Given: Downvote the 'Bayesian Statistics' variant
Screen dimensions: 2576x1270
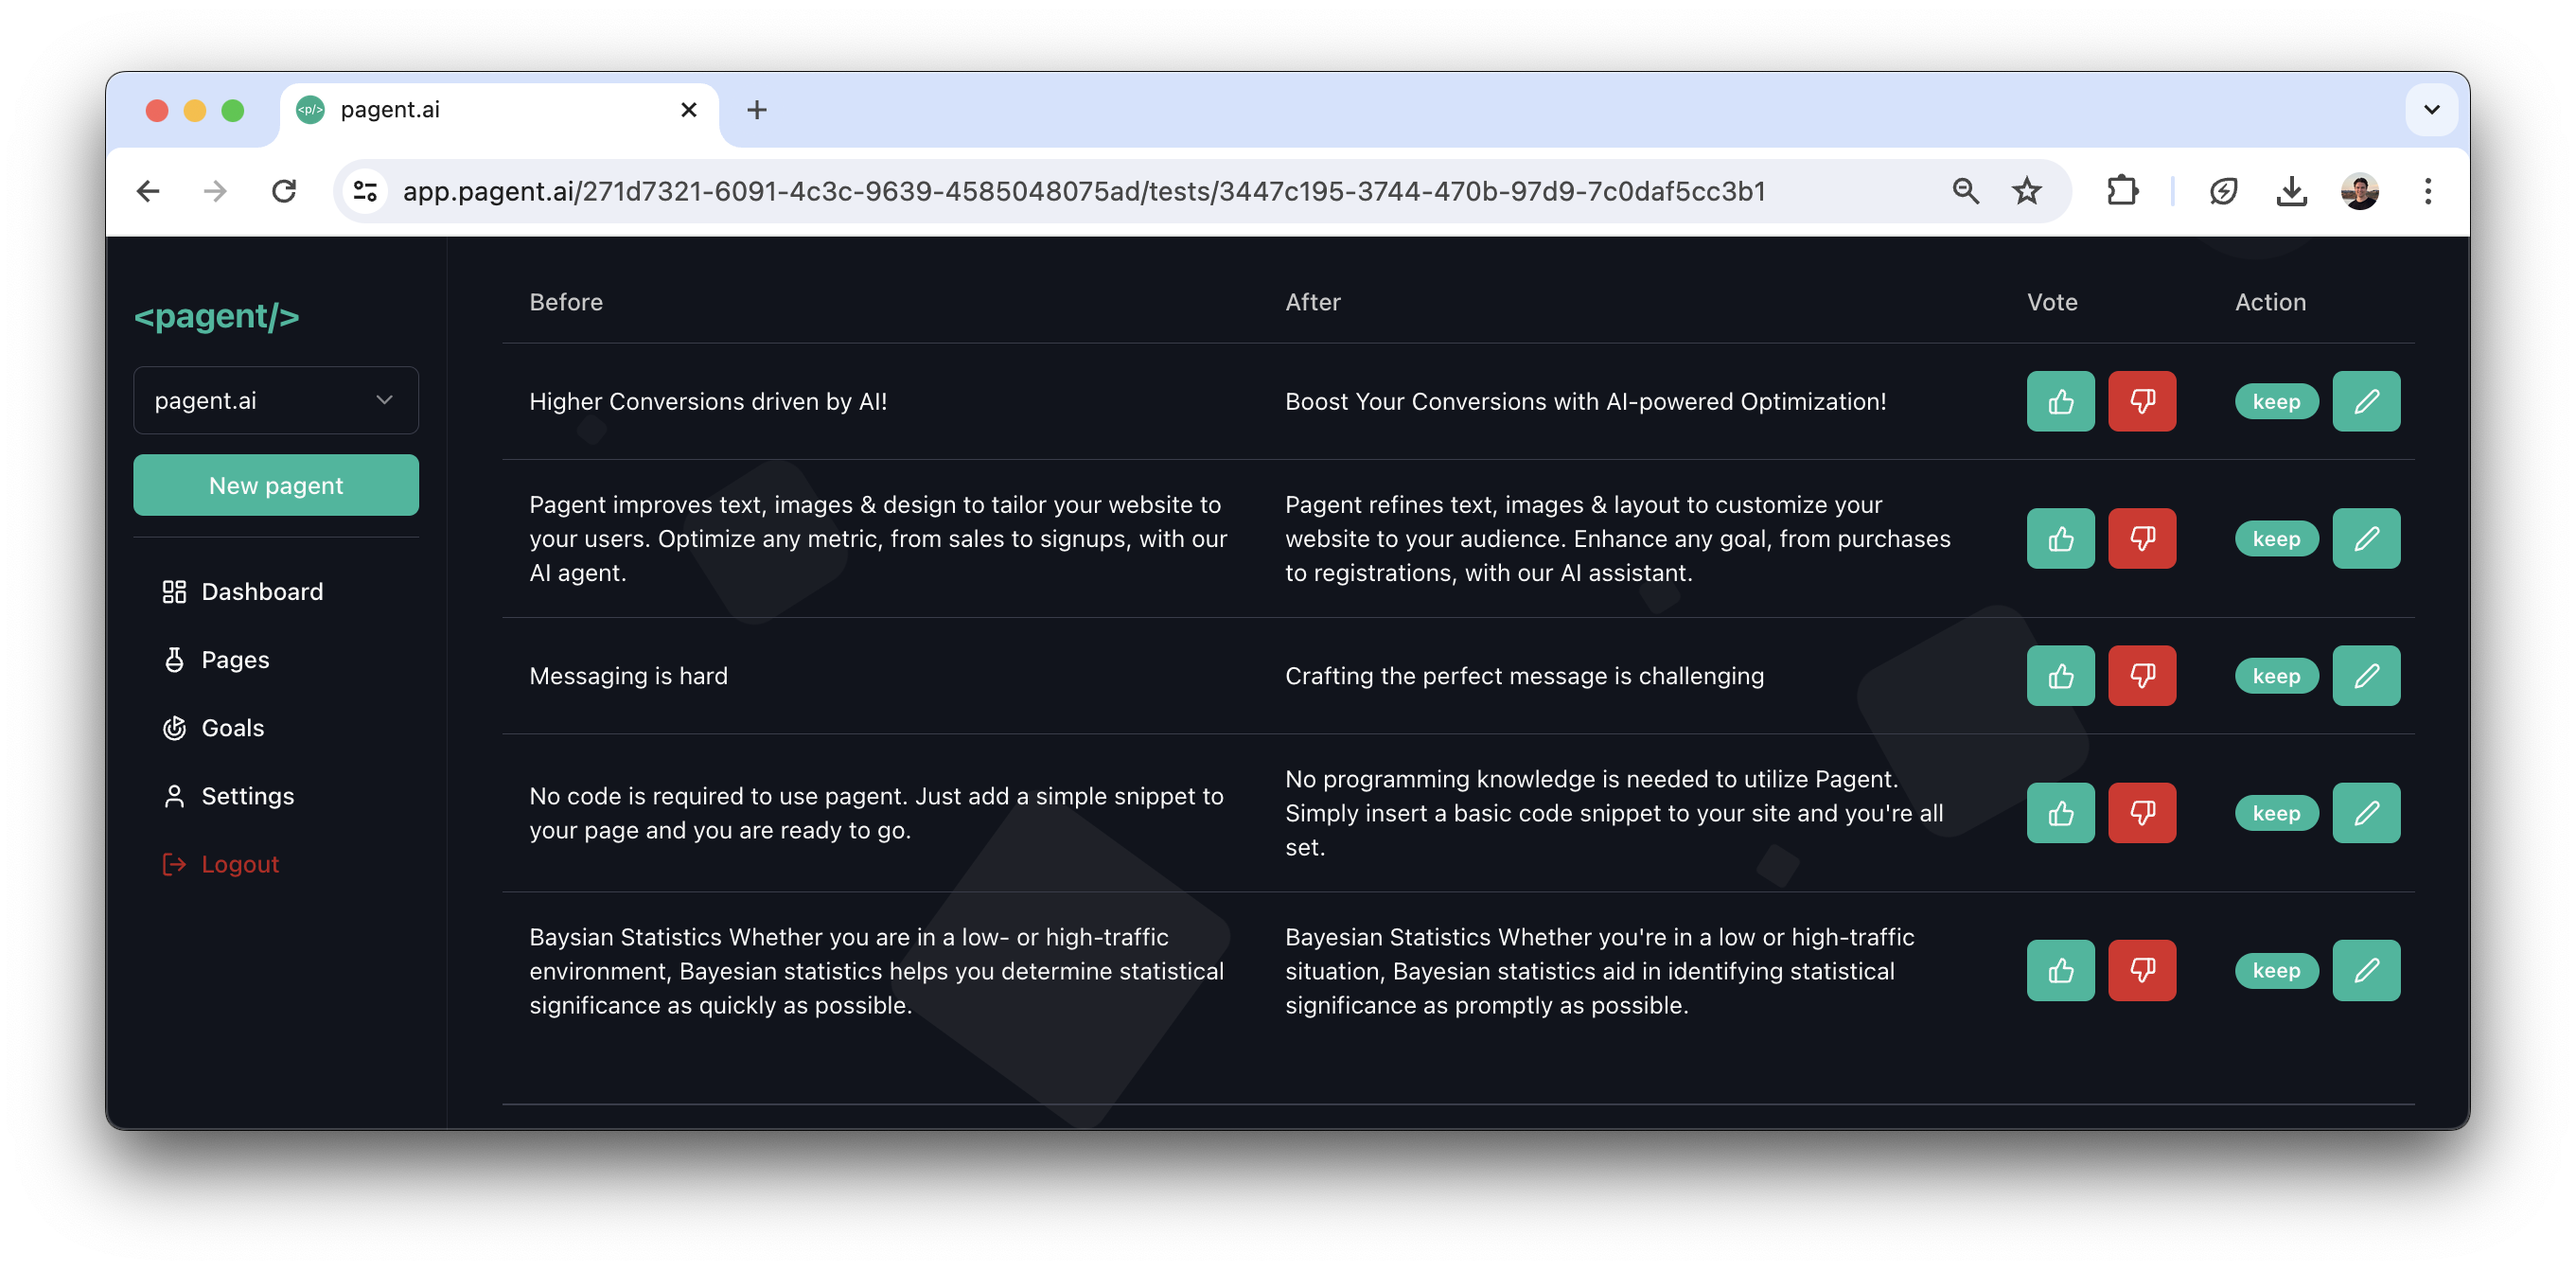Looking at the screenshot, I should click(2142, 969).
